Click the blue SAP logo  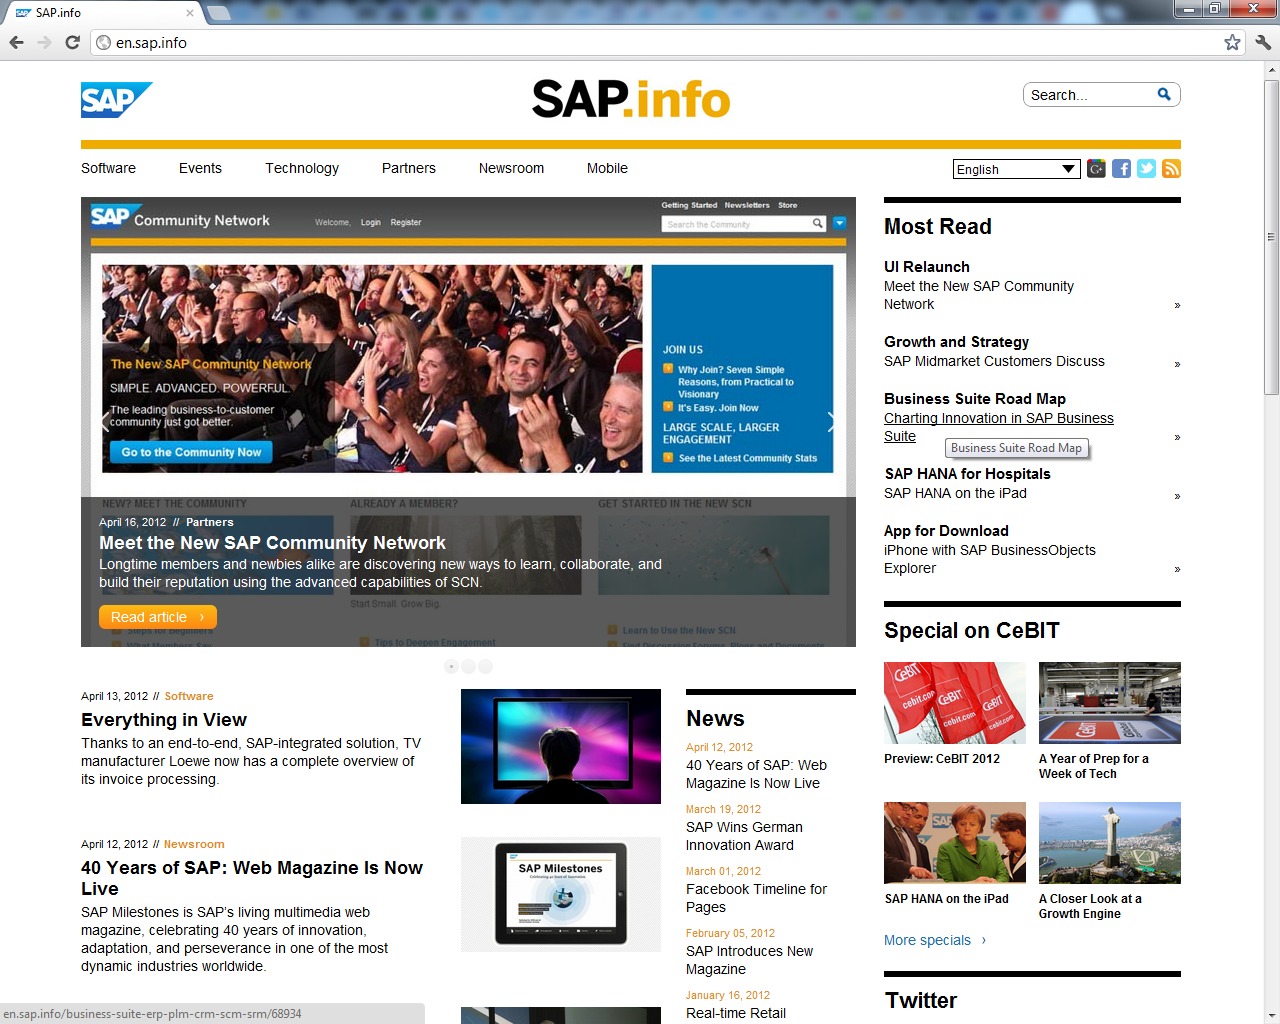[116, 100]
